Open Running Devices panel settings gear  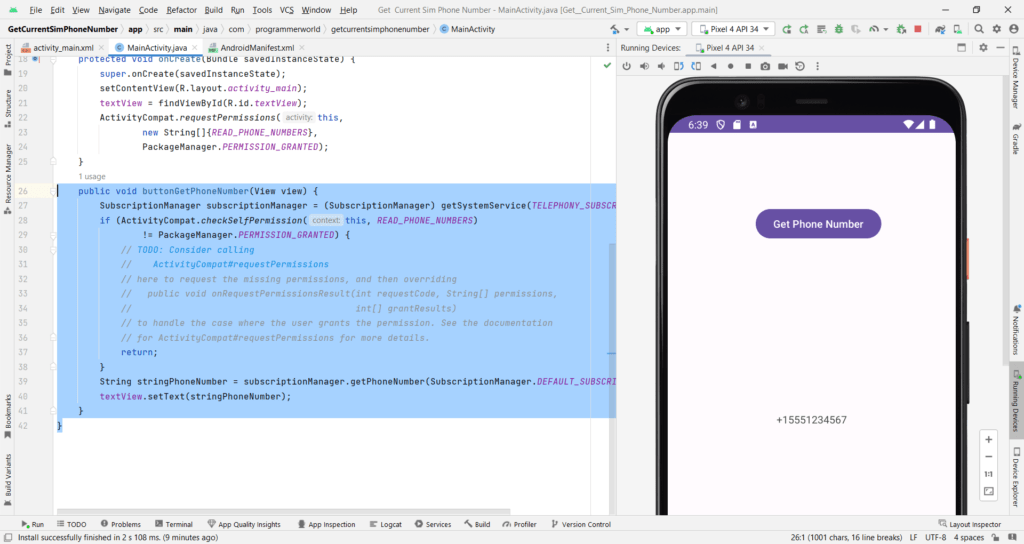tap(983, 48)
